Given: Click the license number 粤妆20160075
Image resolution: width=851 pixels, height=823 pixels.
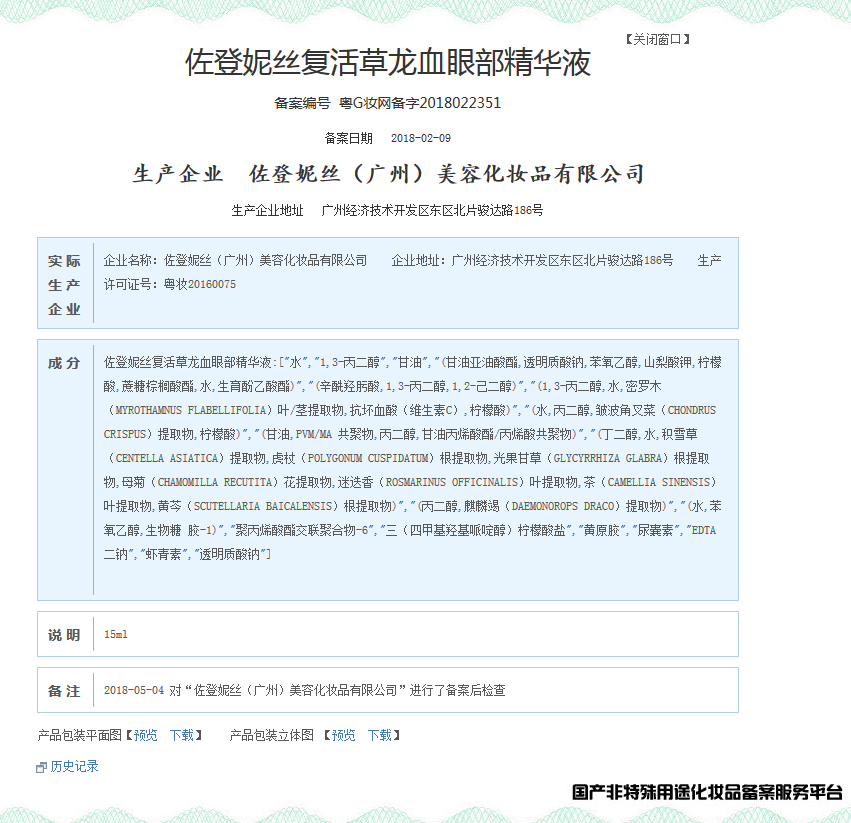Looking at the screenshot, I should (200, 284).
